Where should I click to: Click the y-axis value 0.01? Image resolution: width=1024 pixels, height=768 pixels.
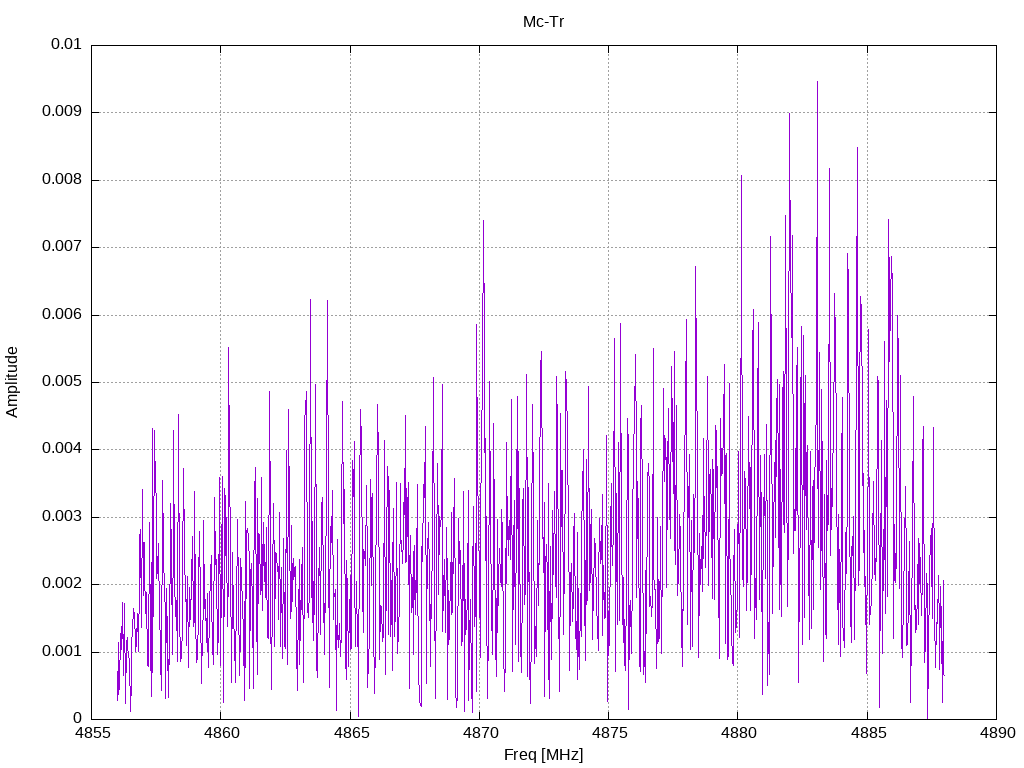click(66, 44)
